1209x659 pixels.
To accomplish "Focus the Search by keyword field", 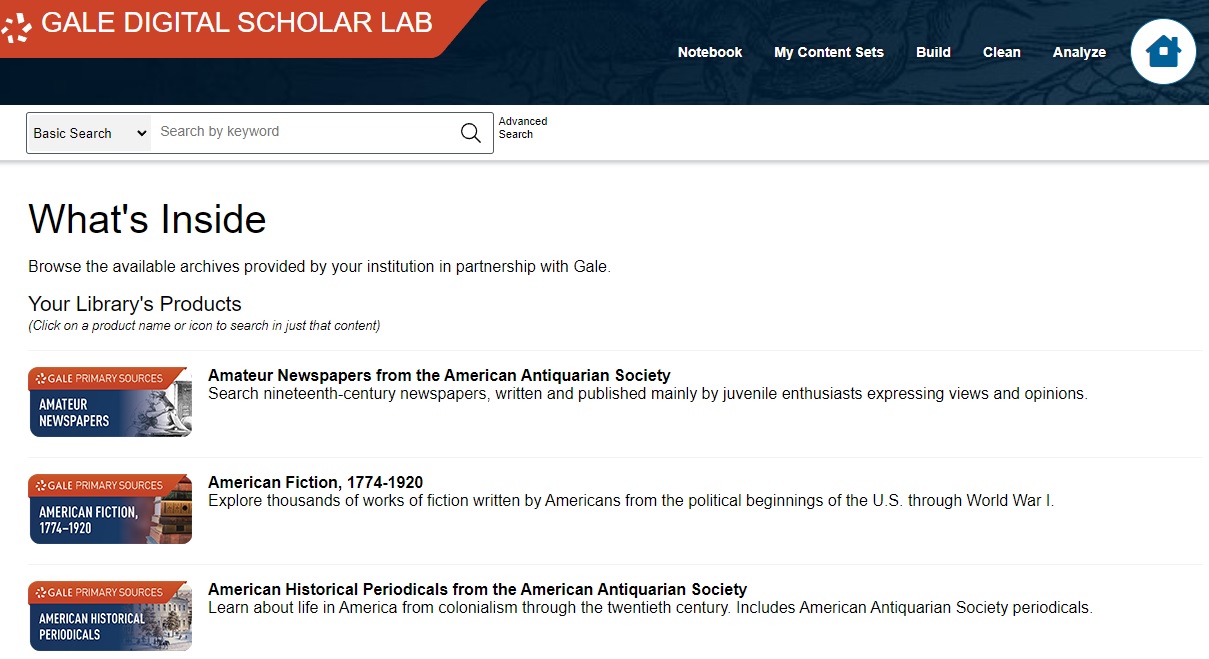I will tap(303, 132).
